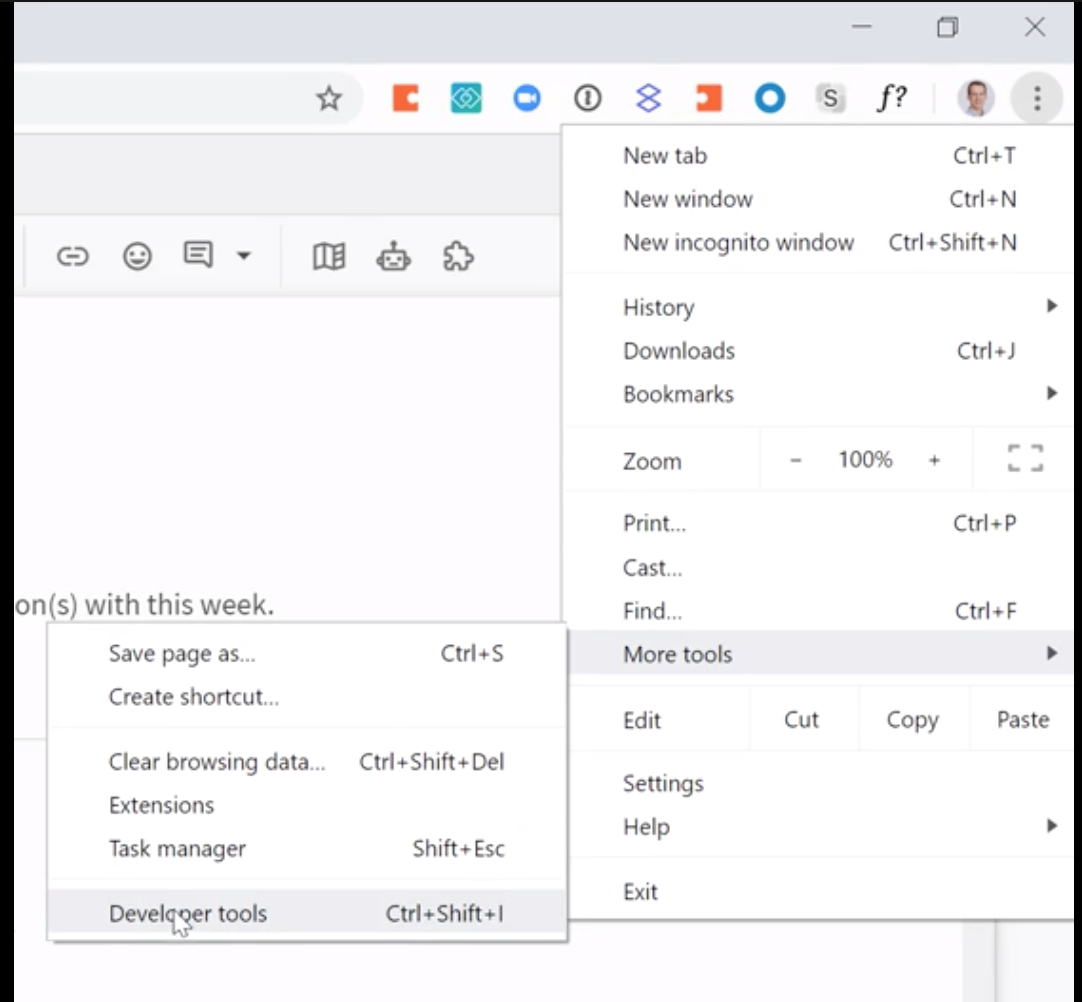The height and width of the screenshot is (1002, 1082).
Task: Click the fullscreen toggle next to Zoom
Action: click(x=1024, y=458)
